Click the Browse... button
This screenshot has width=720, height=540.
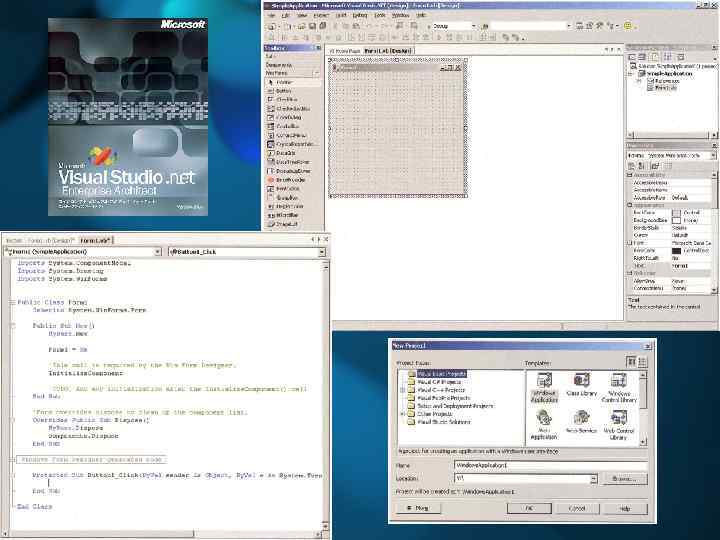pyautogui.click(x=625, y=478)
